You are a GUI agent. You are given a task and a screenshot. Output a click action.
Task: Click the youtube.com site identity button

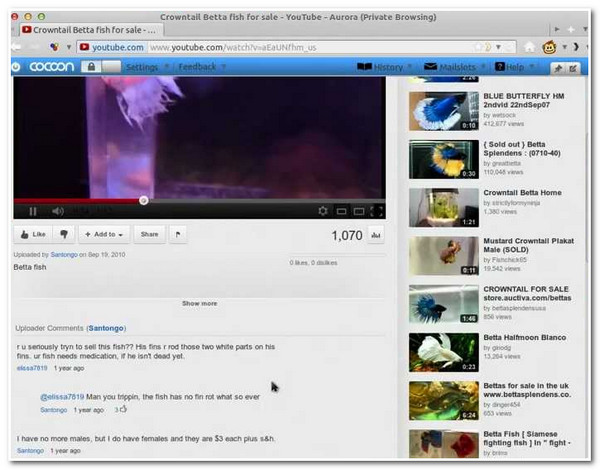[x=112, y=47]
